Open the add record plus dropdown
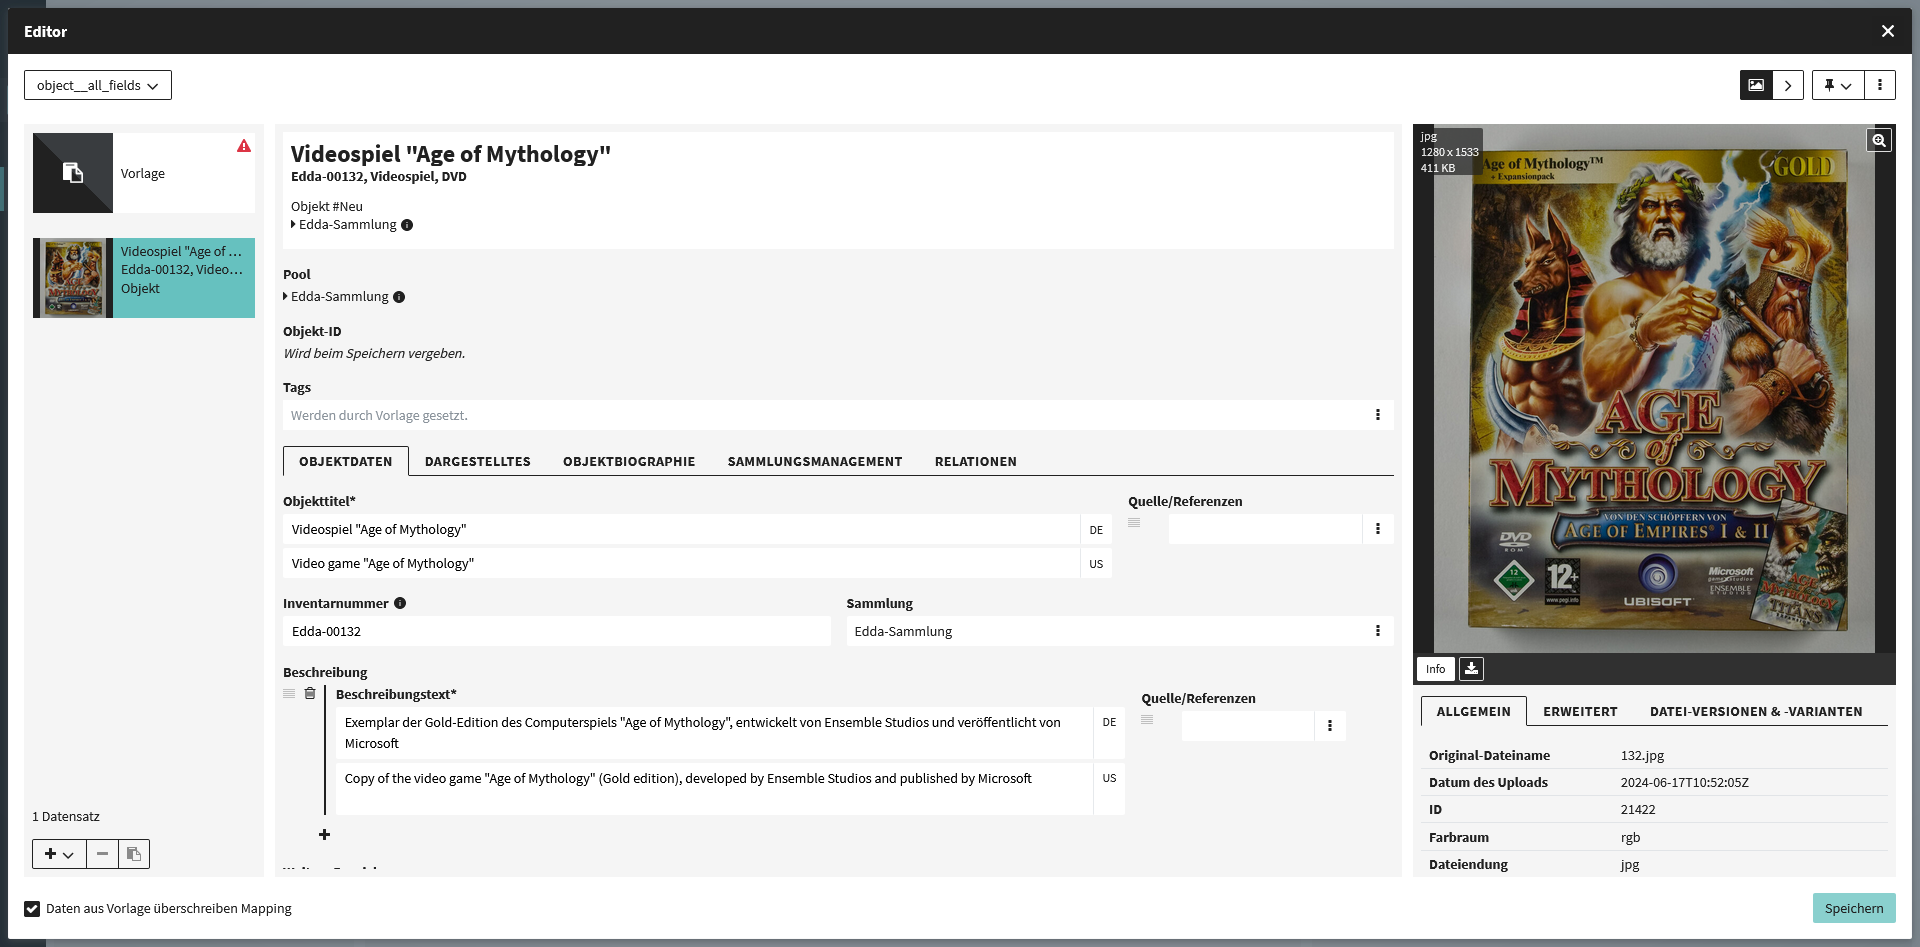 coord(59,854)
